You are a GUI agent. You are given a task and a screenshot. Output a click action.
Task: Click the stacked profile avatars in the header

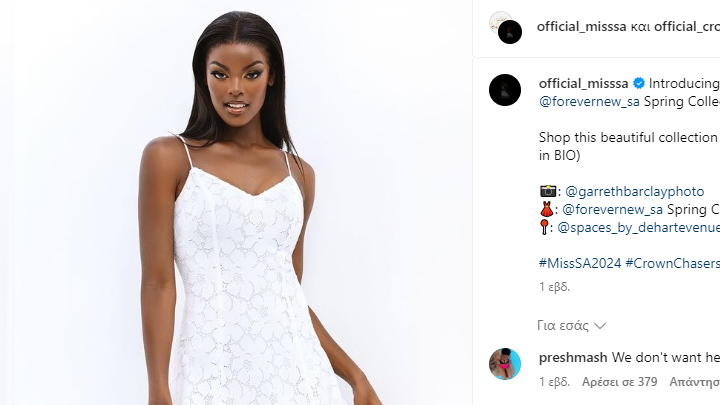(506, 28)
